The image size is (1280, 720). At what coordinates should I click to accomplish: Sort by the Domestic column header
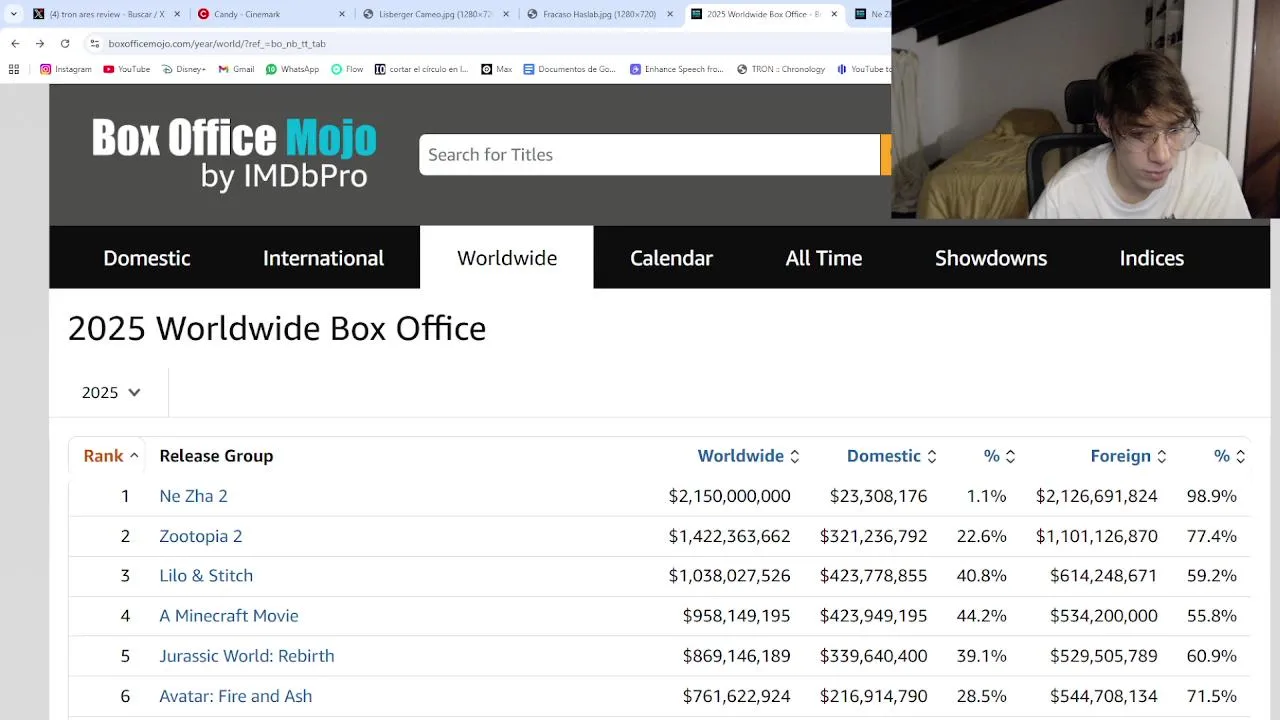[x=892, y=456]
